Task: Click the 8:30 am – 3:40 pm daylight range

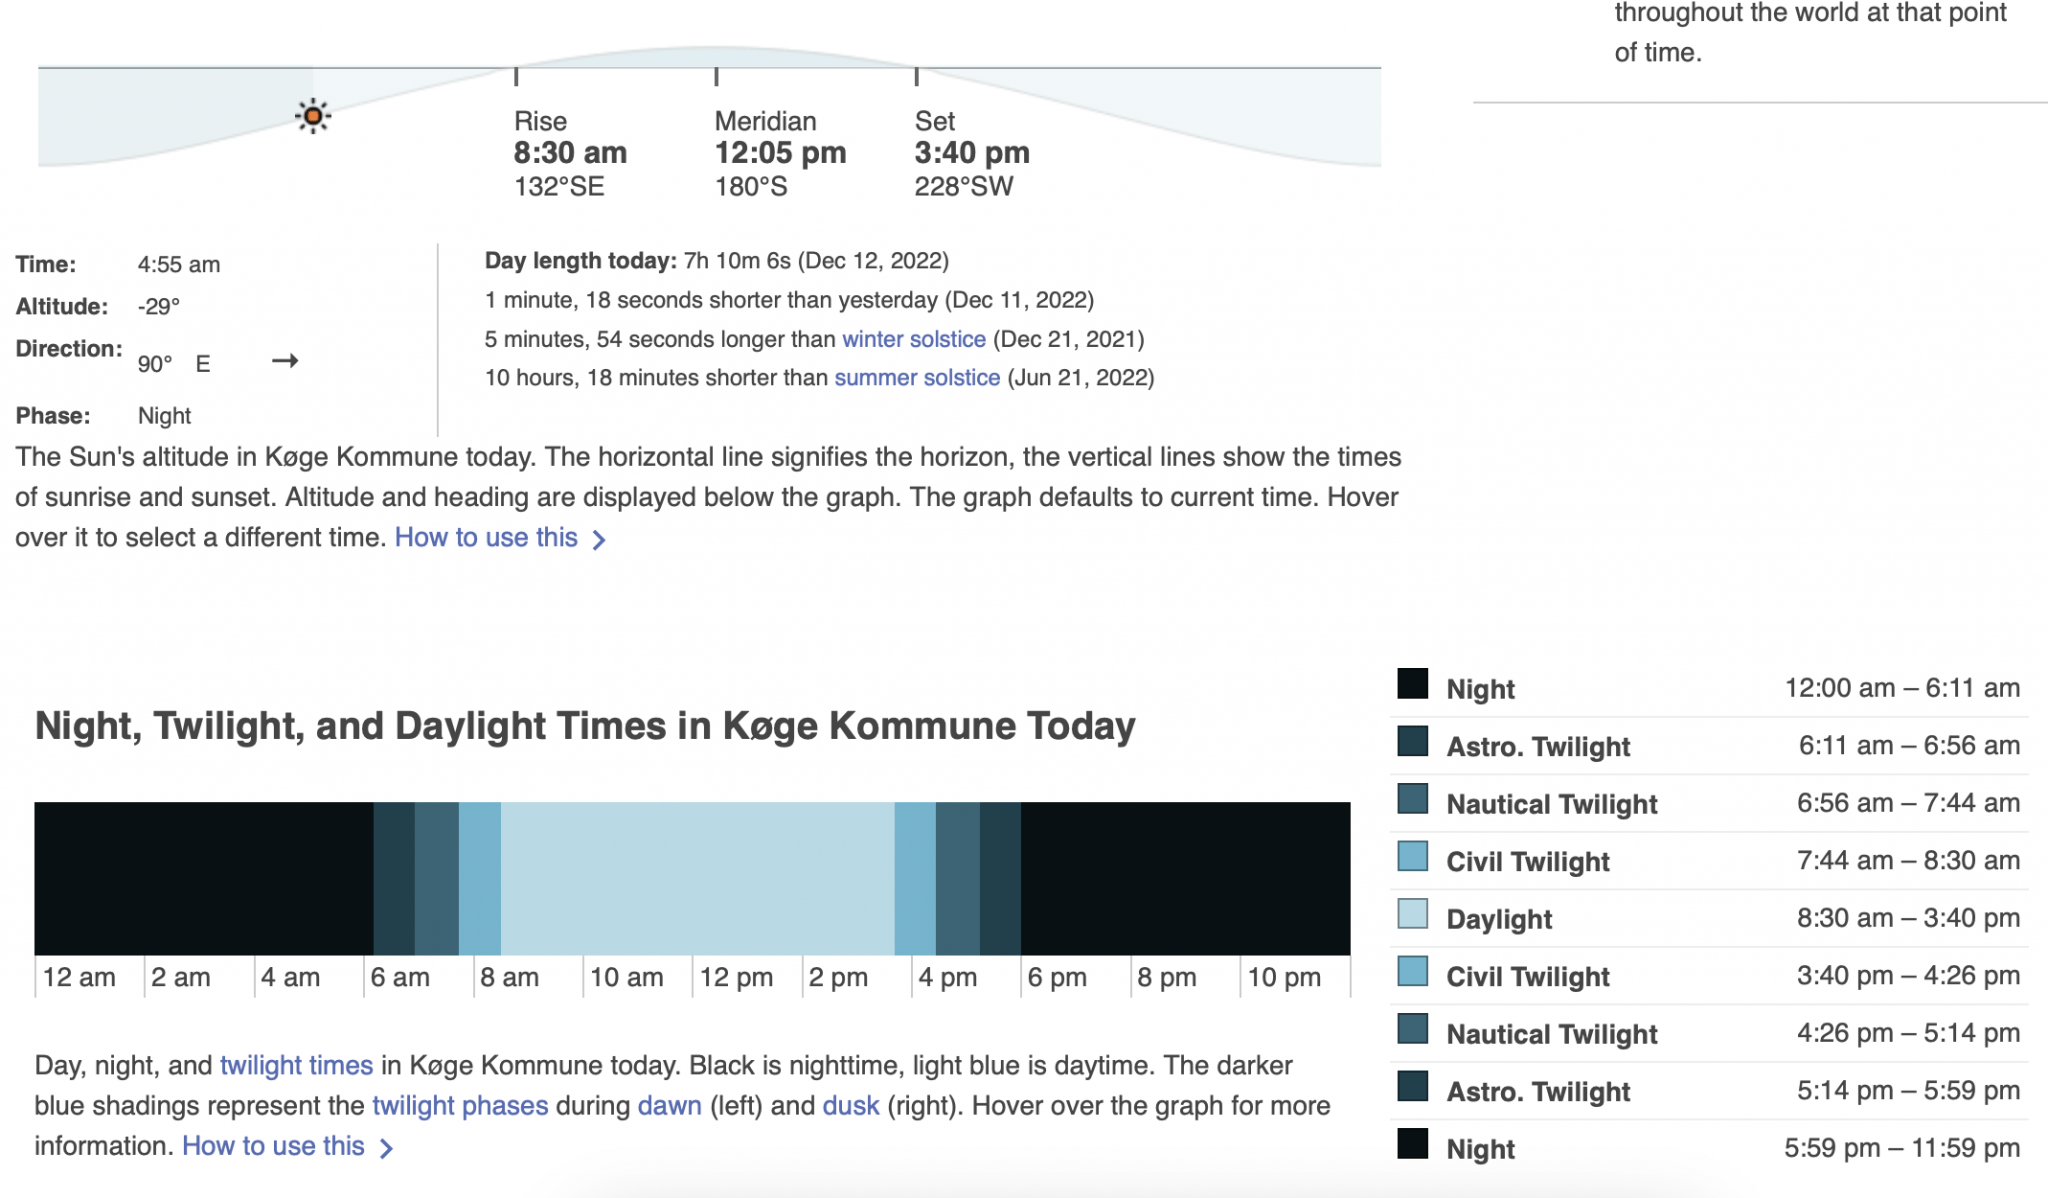Action: click(x=1908, y=918)
